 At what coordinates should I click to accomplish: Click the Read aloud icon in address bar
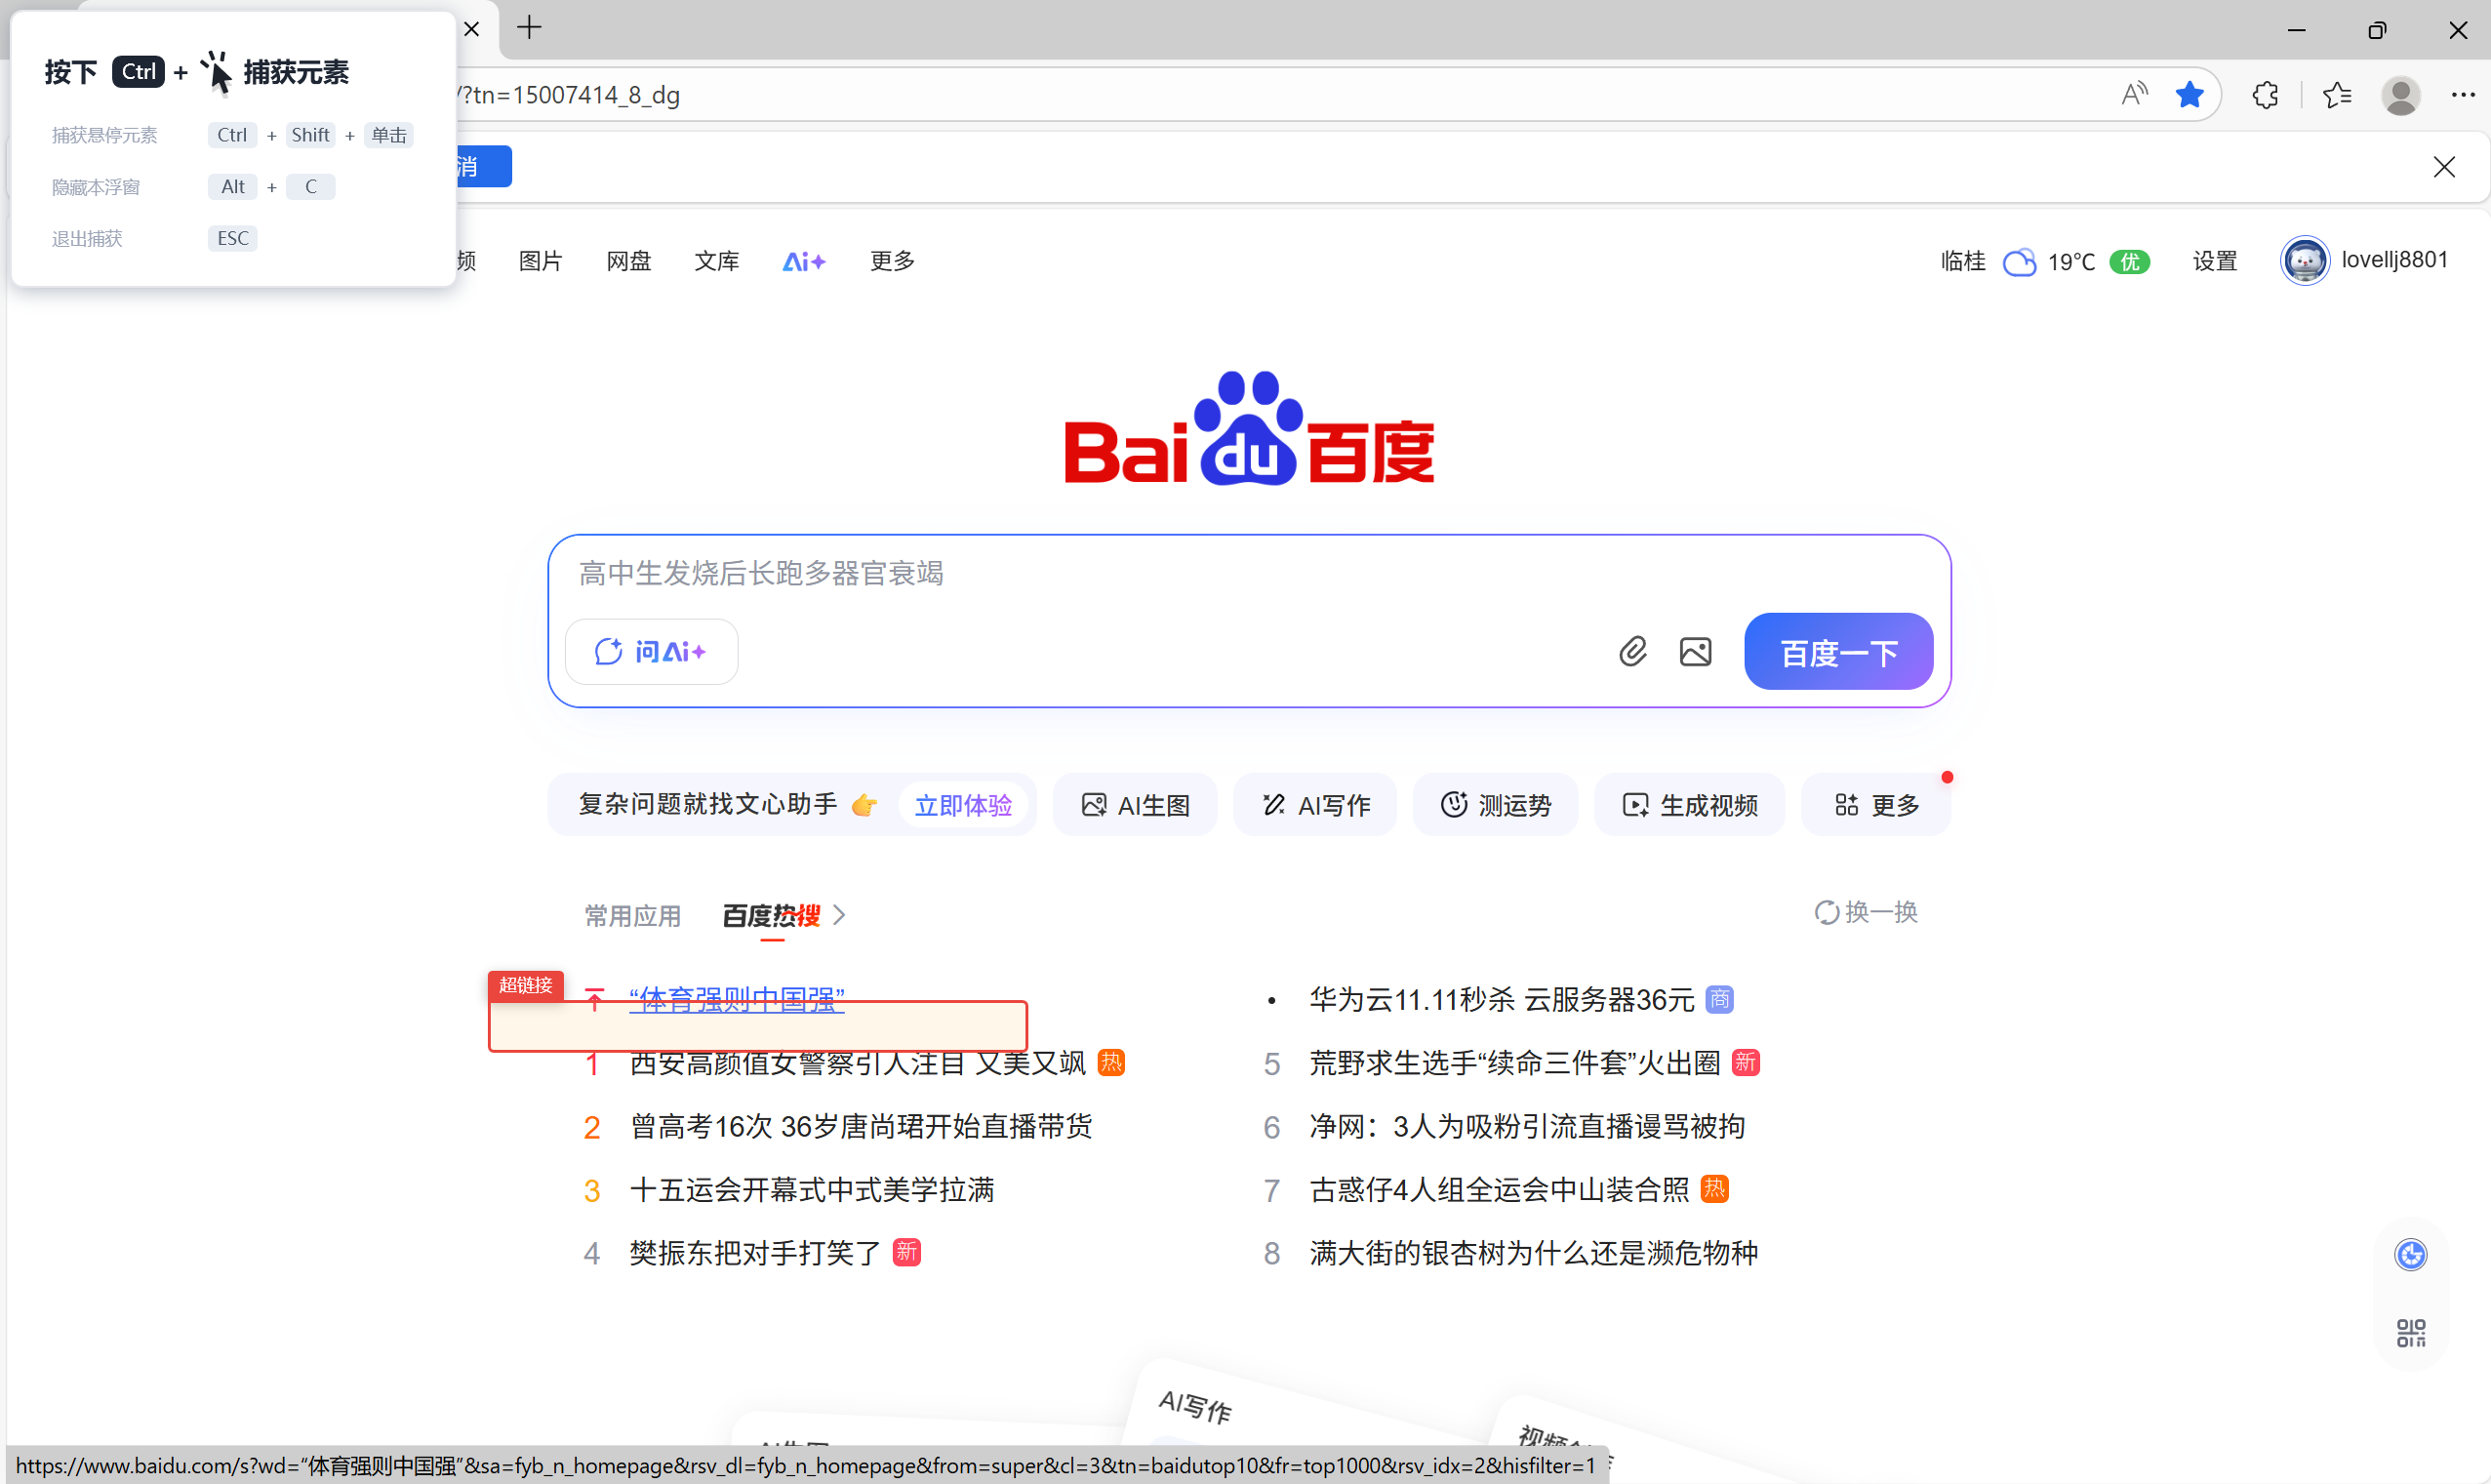(2133, 94)
